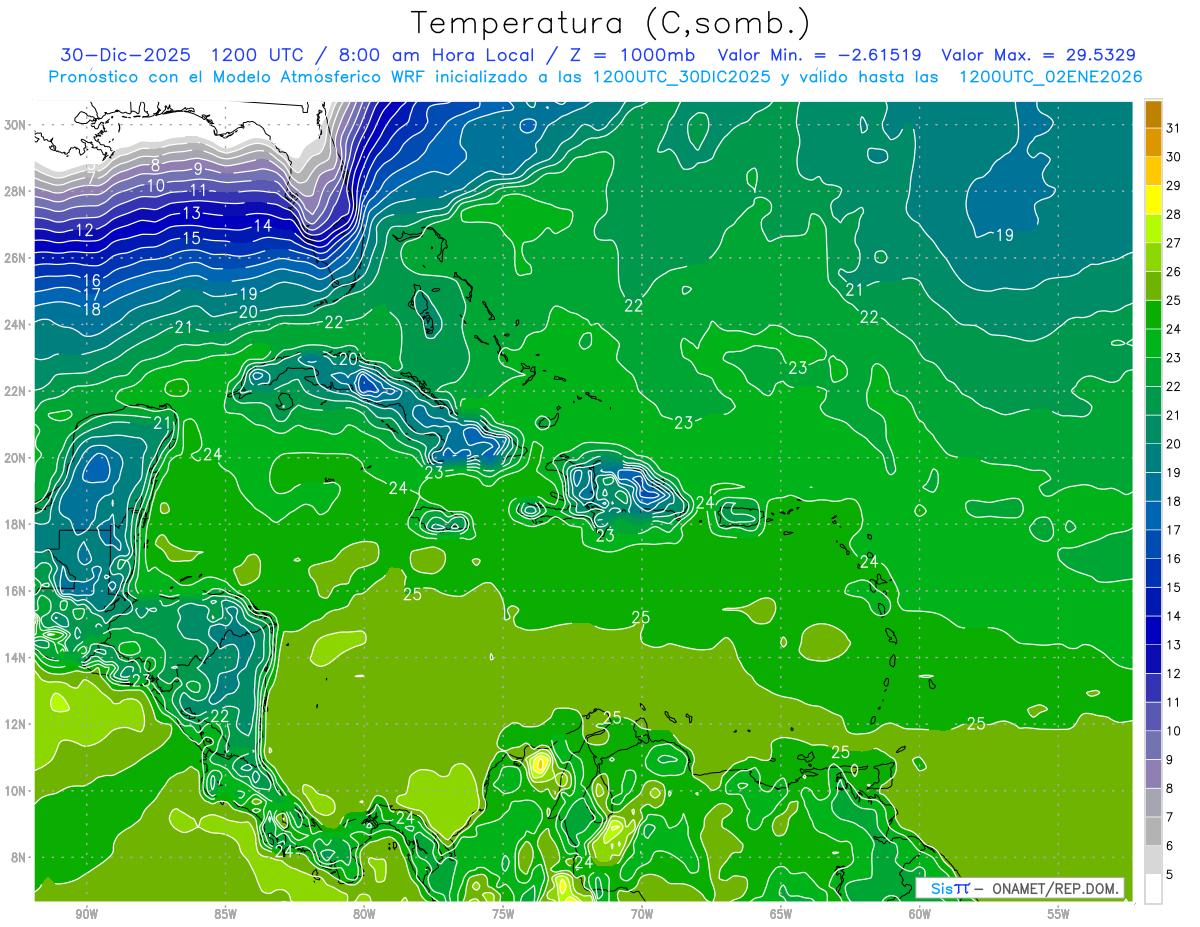
Task: Click the 13 contour label on the map
Action: (x=191, y=213)
